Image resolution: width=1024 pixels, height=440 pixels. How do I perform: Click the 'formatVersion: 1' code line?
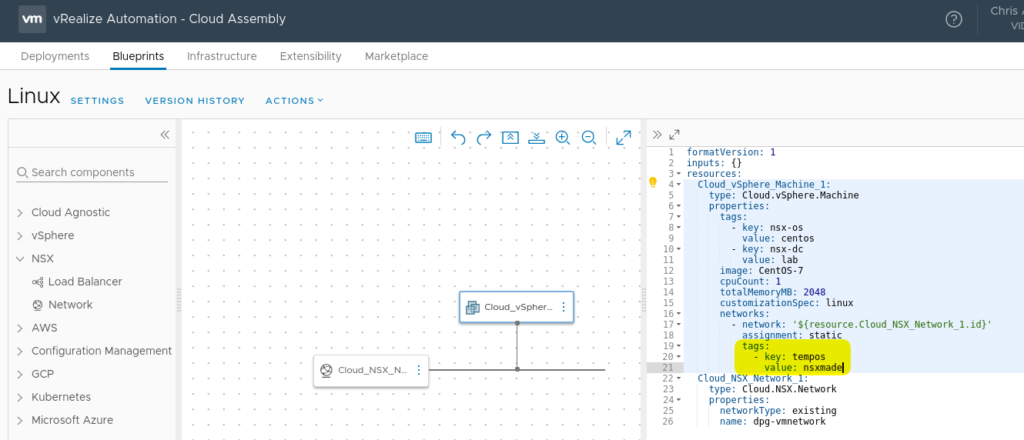[x=731, y=151]
